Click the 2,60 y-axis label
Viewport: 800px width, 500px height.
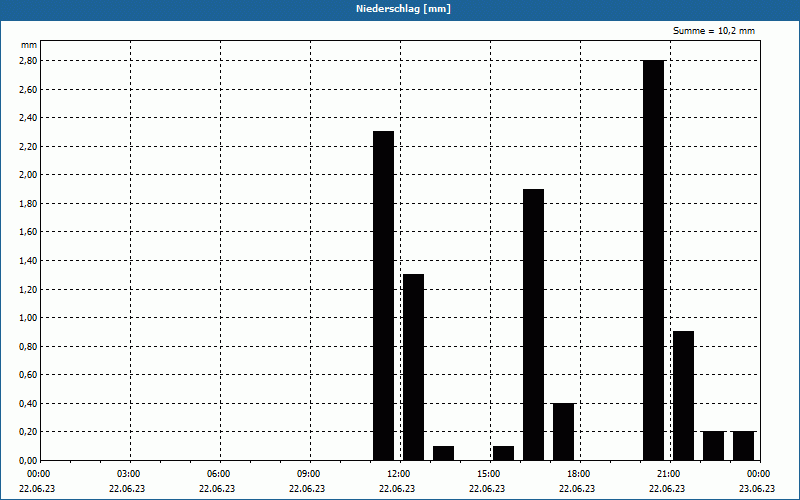point(29,89)
